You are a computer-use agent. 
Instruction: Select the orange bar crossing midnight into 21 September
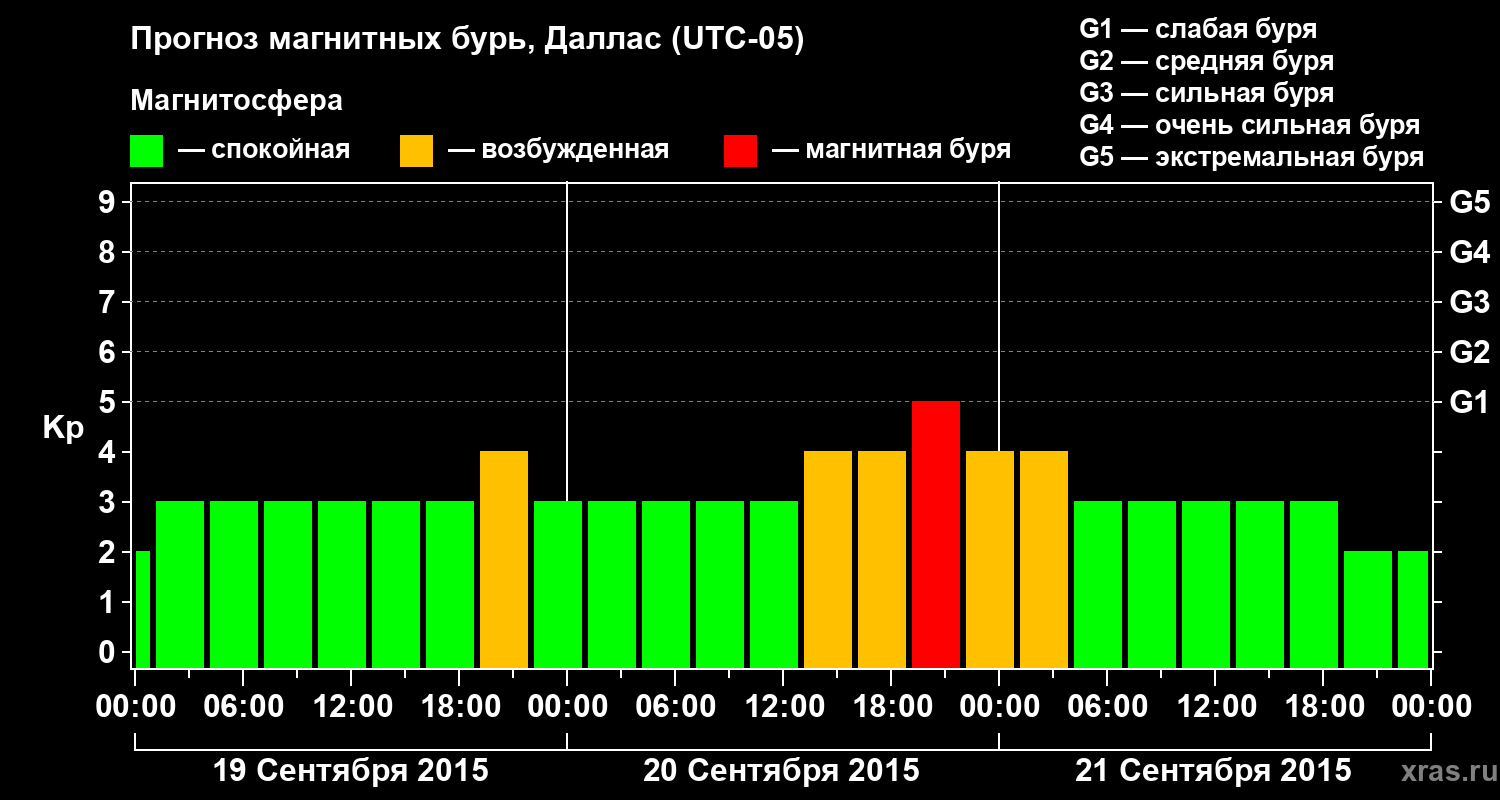990,560
